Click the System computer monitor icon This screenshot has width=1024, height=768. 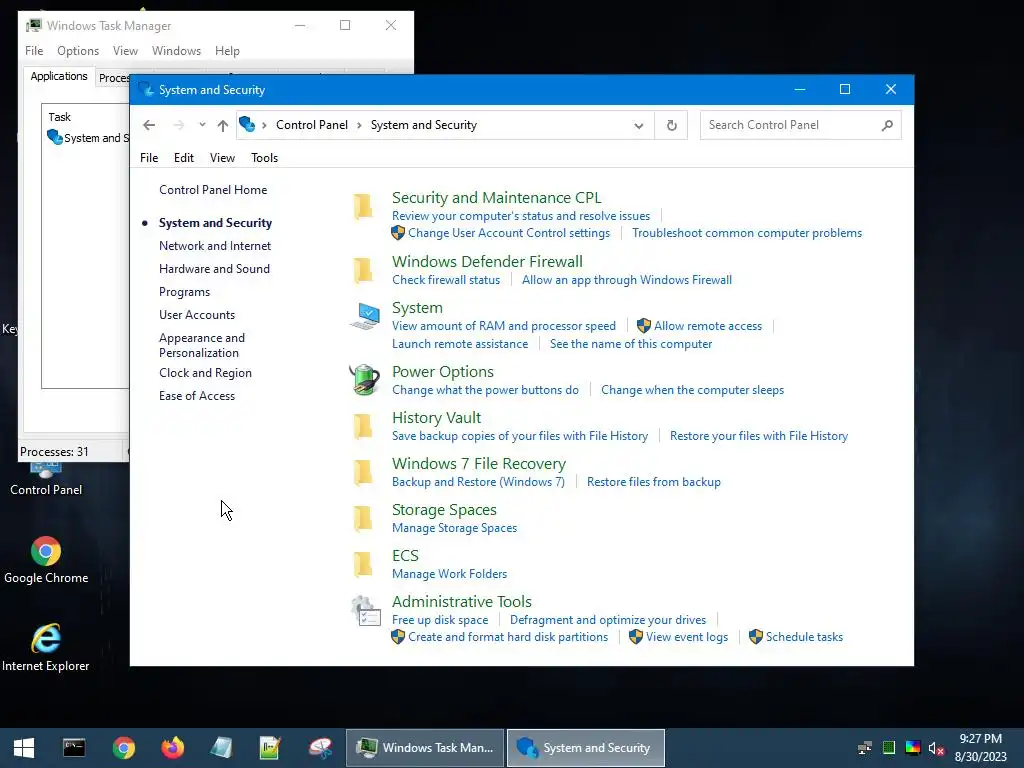pos(364,316)
